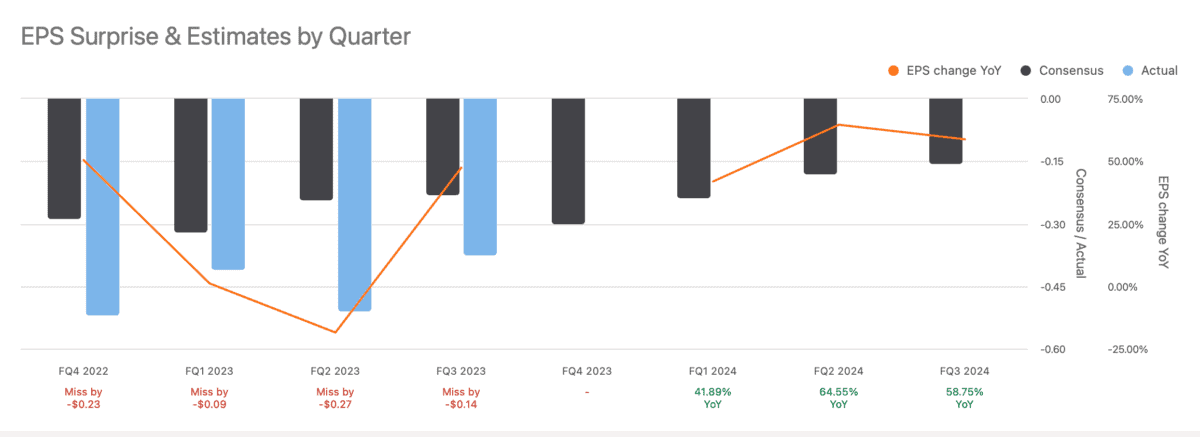Hide the Consensus series via legend text
1200x437 pixels.
[x=1071, y=70]
